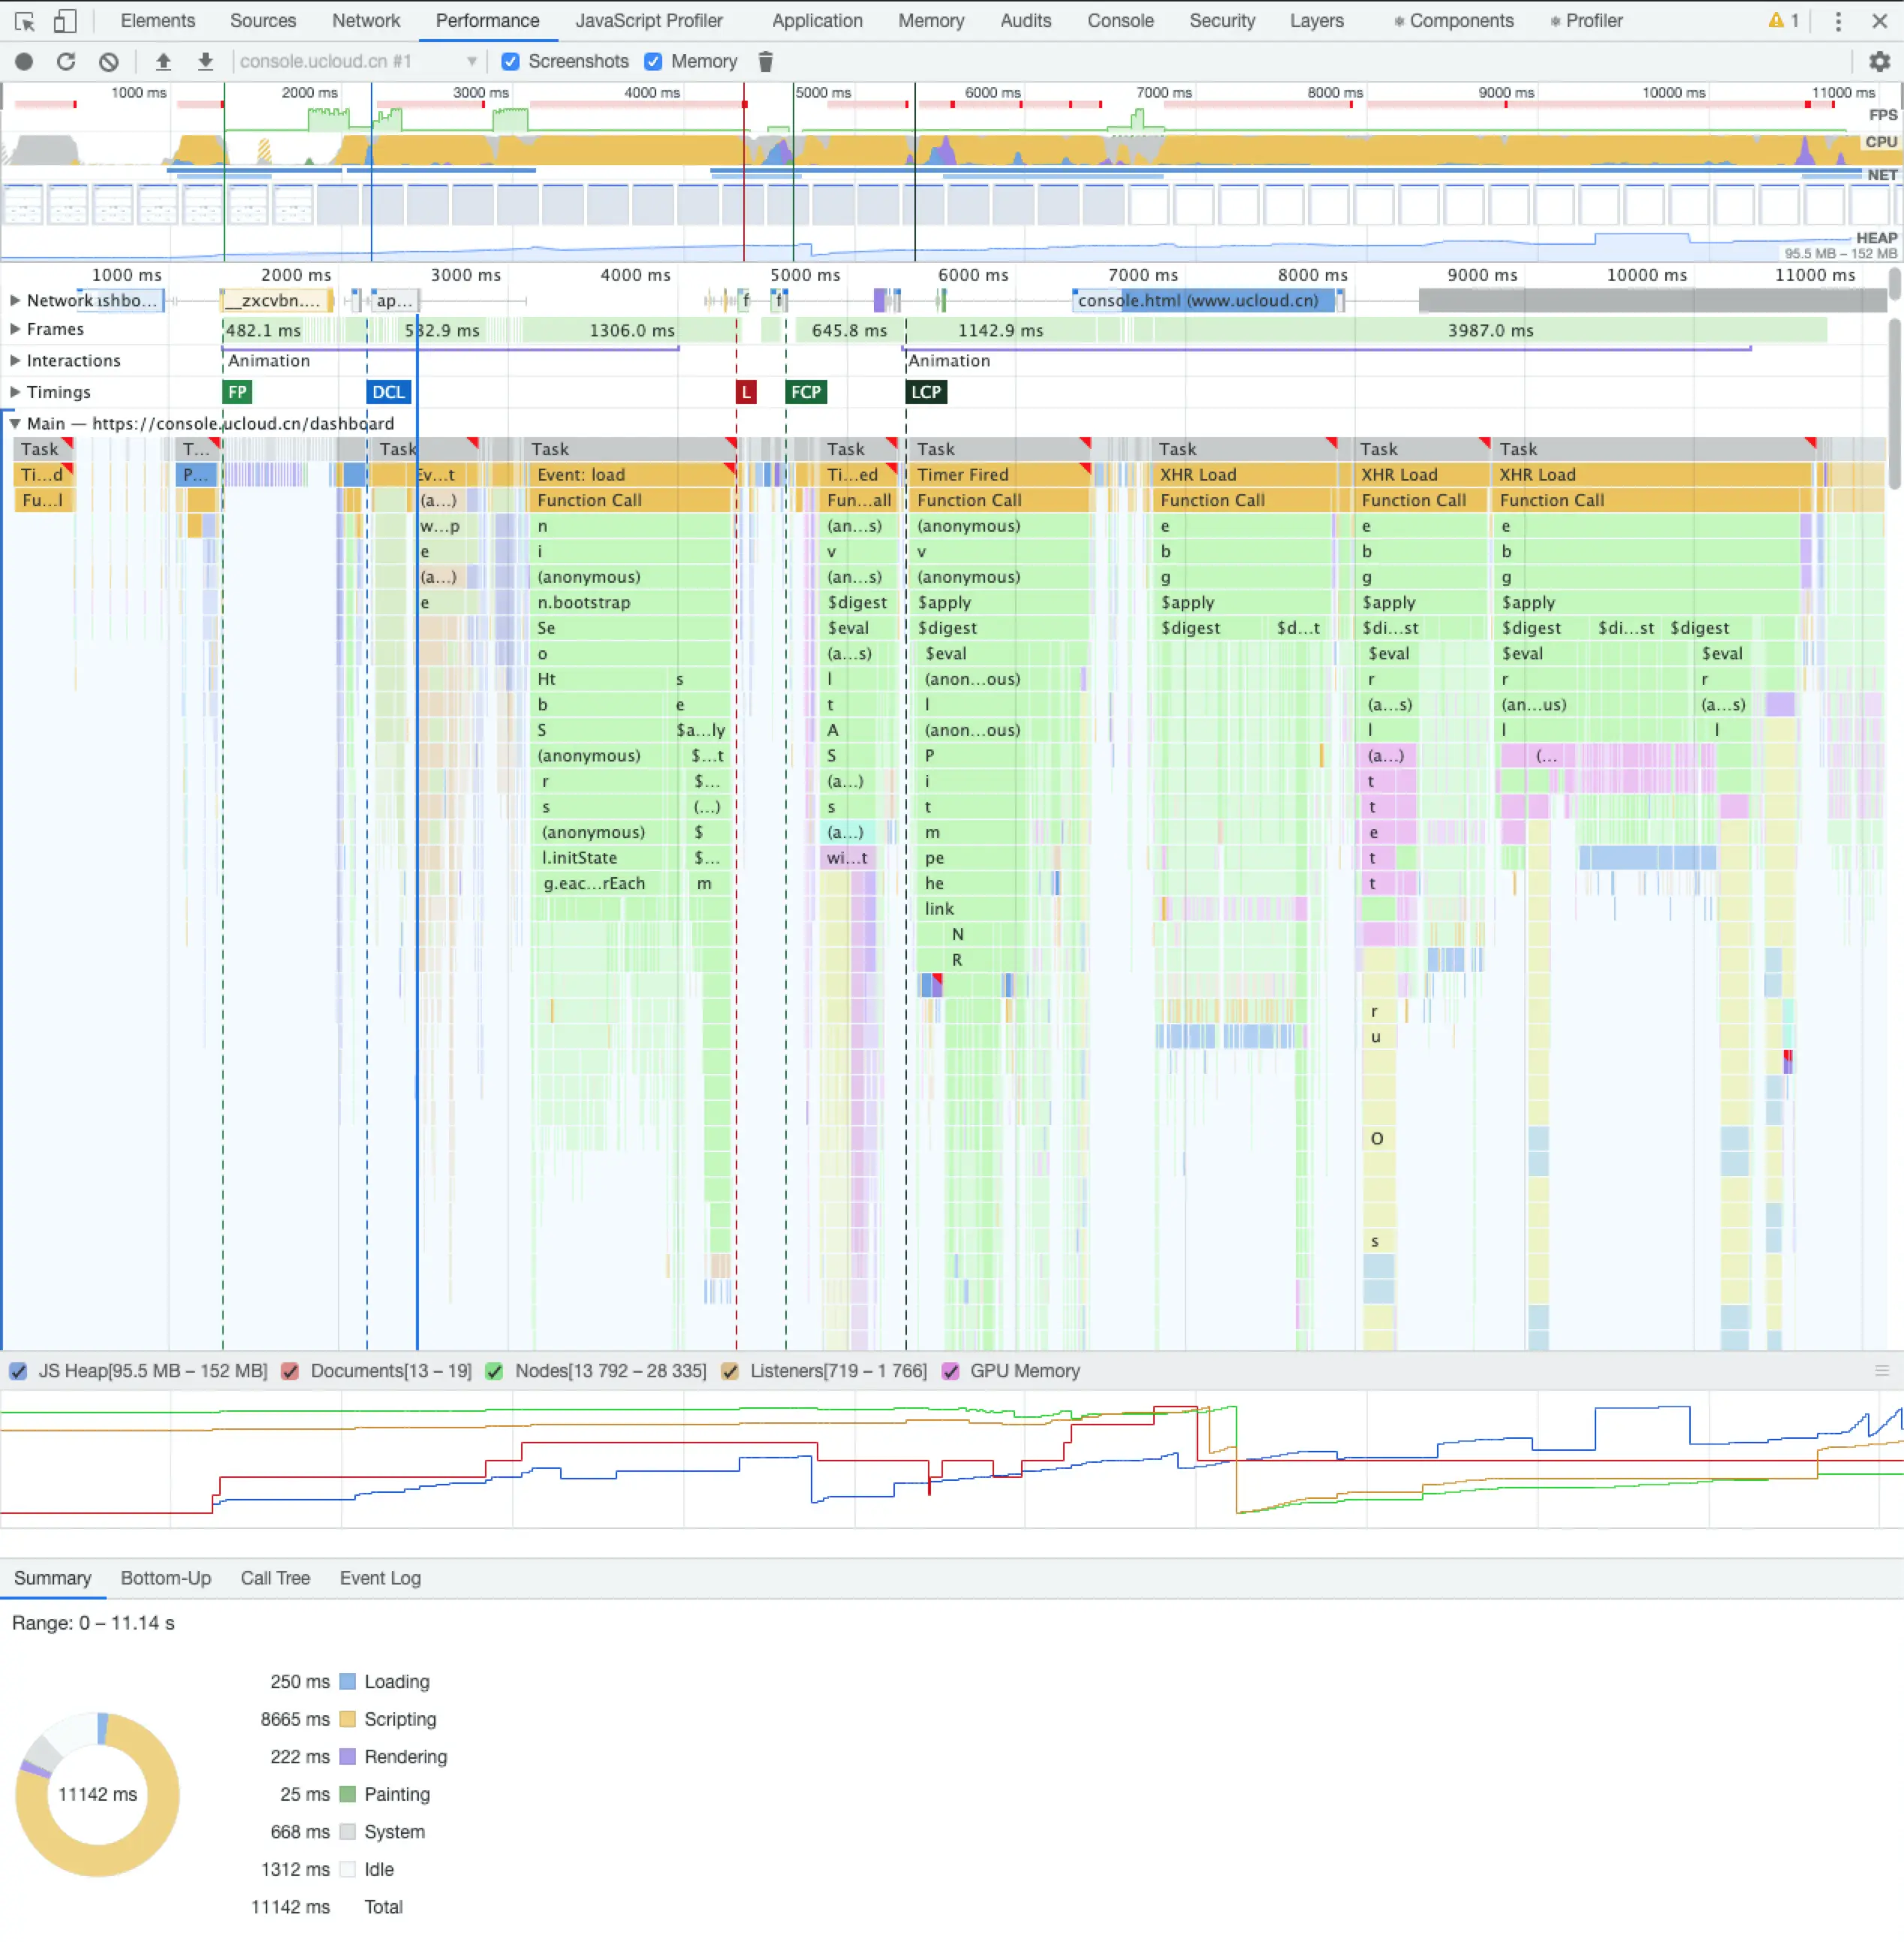
Task: Expand the Frames track
Action: [15, 329]
